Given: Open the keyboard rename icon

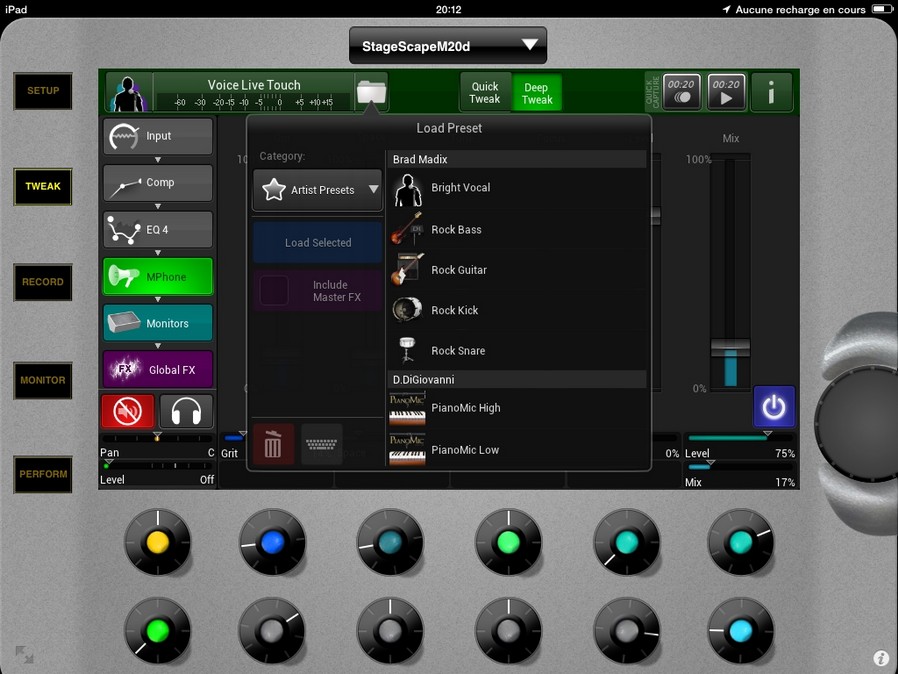Looking at the screenshot, I should pyautogui.click(x=322, y=445).
